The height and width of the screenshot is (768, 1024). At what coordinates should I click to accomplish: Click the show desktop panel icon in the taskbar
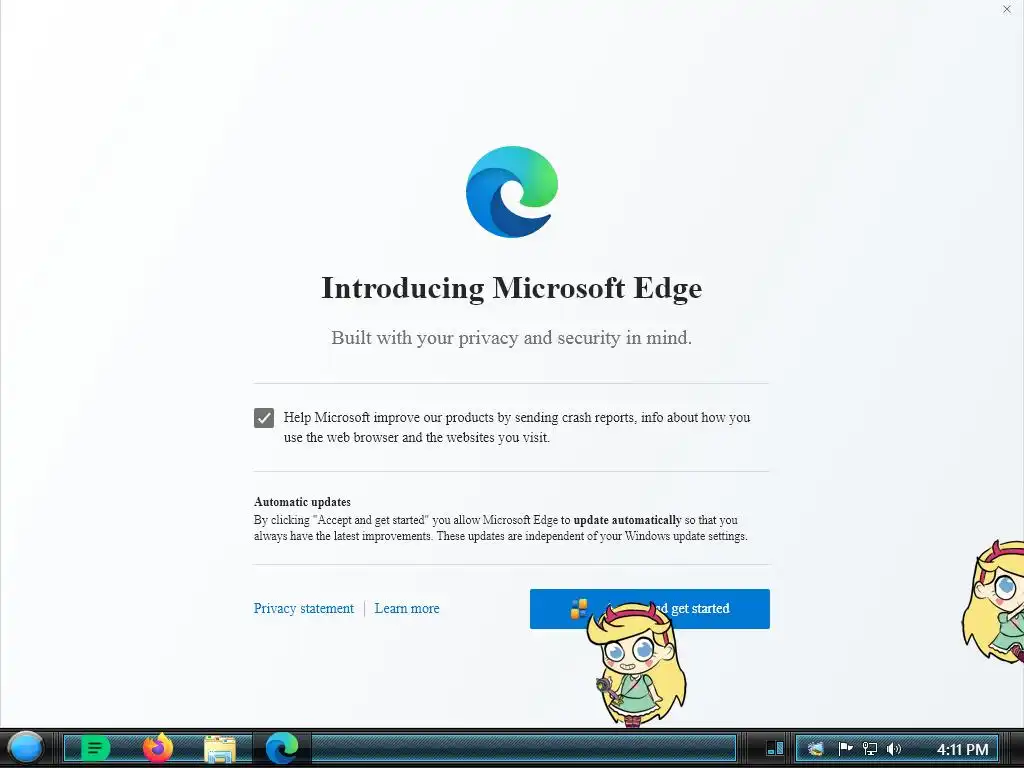tap(775, 748)
